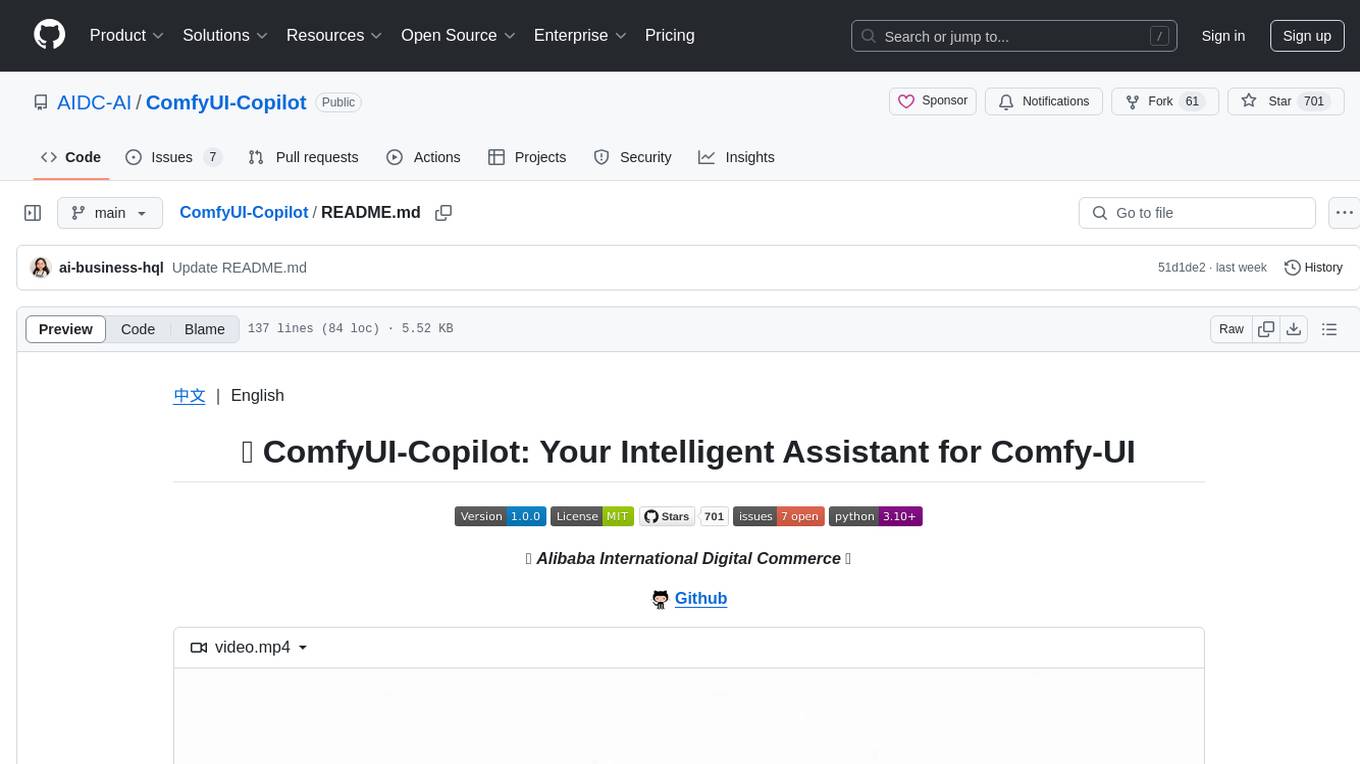Click the Alibaba International Digital Commerce text
The width and height of the screenshot is (1360, 764).
(x=688, y=558)
